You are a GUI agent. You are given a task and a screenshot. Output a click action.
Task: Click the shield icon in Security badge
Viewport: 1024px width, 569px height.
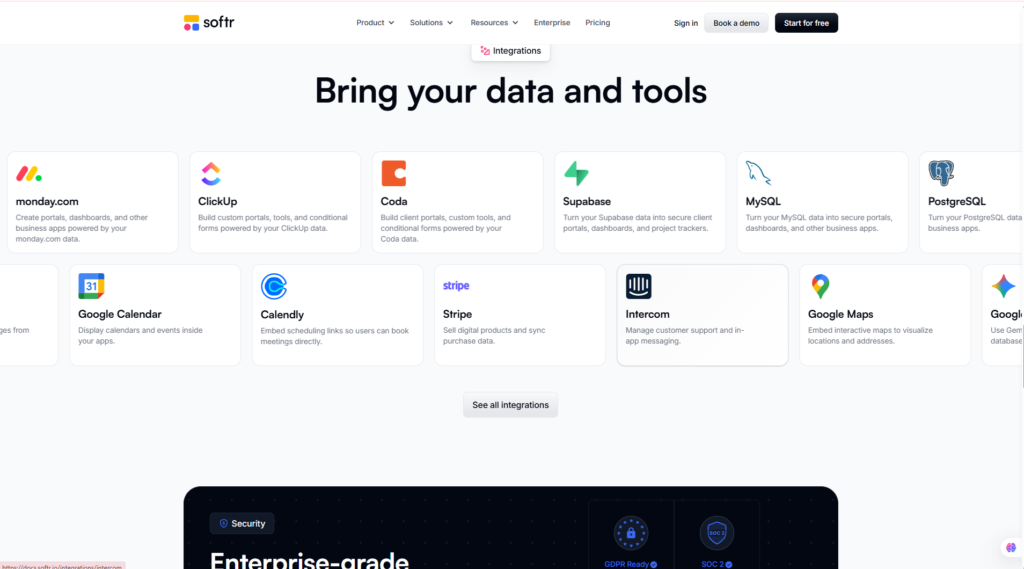[223, 523]
